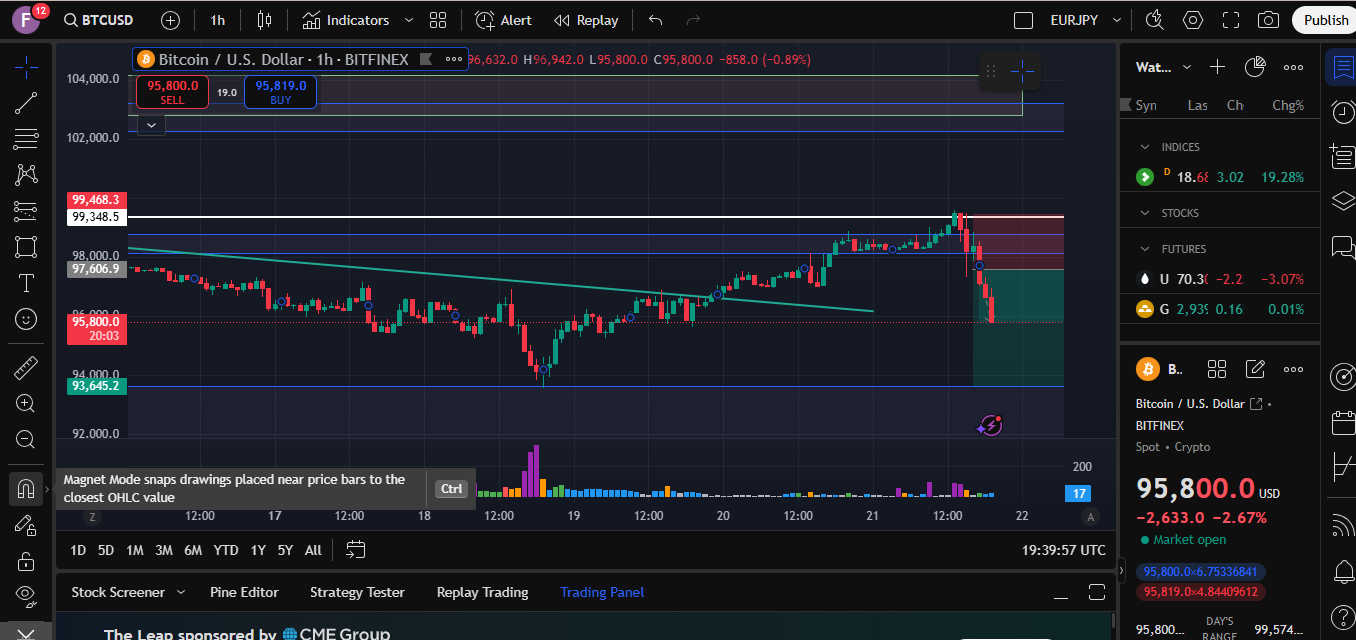This screenshot has height=640, width=1356.
Task: Open the 1h interval selector
Action: [218, 20]
